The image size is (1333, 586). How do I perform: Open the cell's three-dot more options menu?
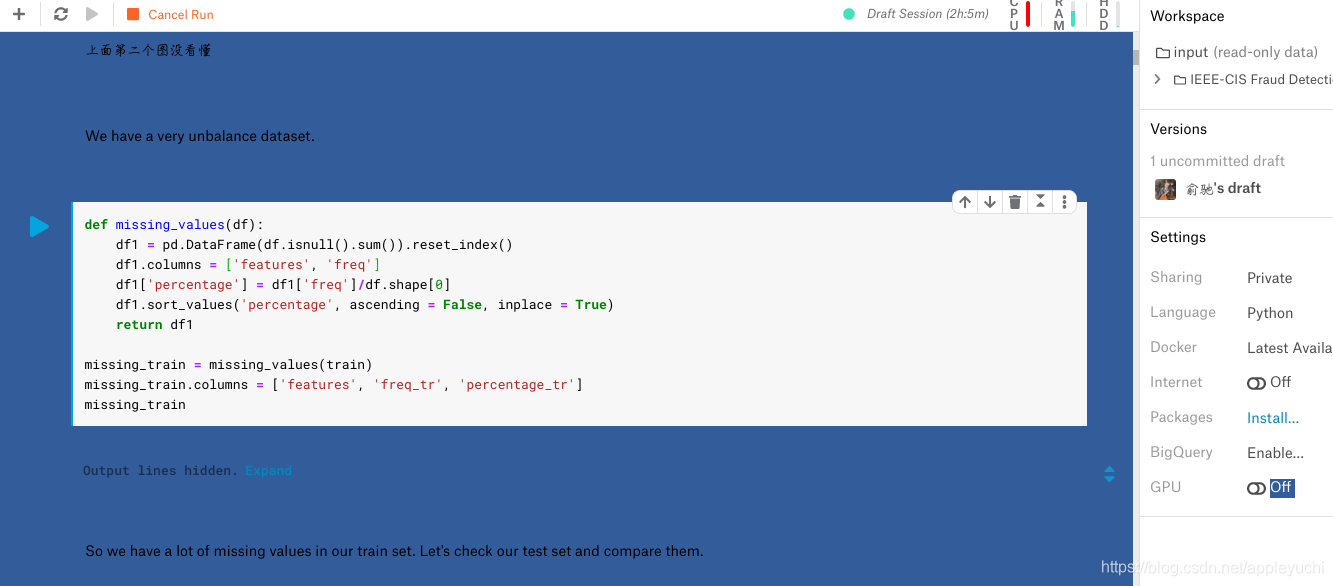point(1065,202)
